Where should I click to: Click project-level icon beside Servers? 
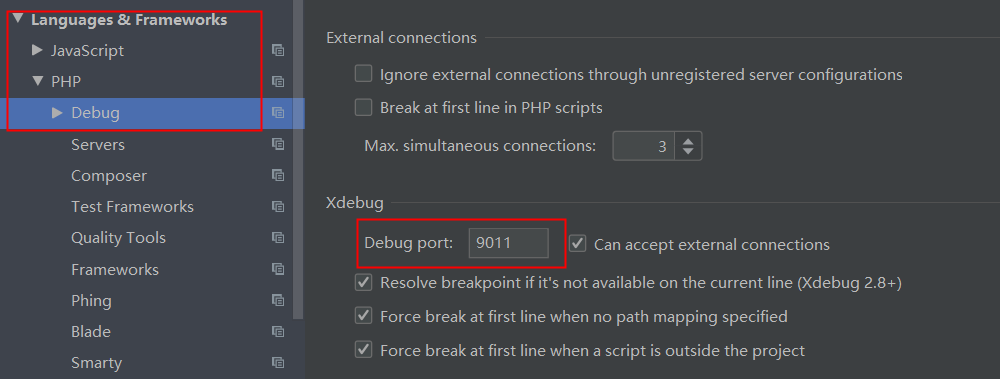[x=277, y=144]
